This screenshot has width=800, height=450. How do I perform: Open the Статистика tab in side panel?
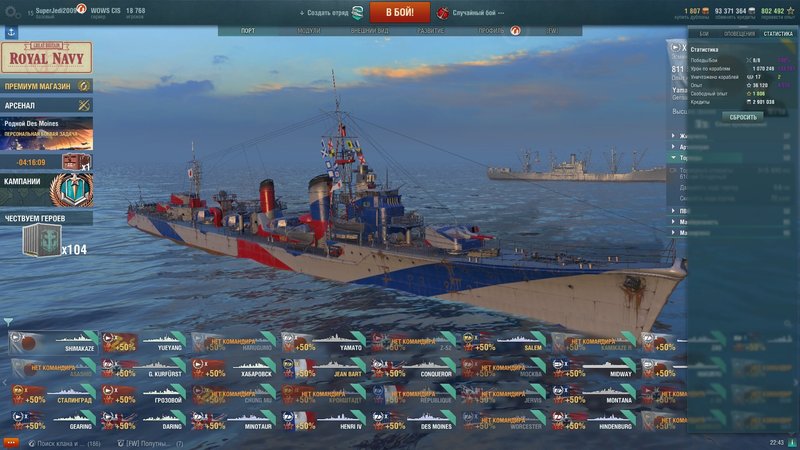778,34
